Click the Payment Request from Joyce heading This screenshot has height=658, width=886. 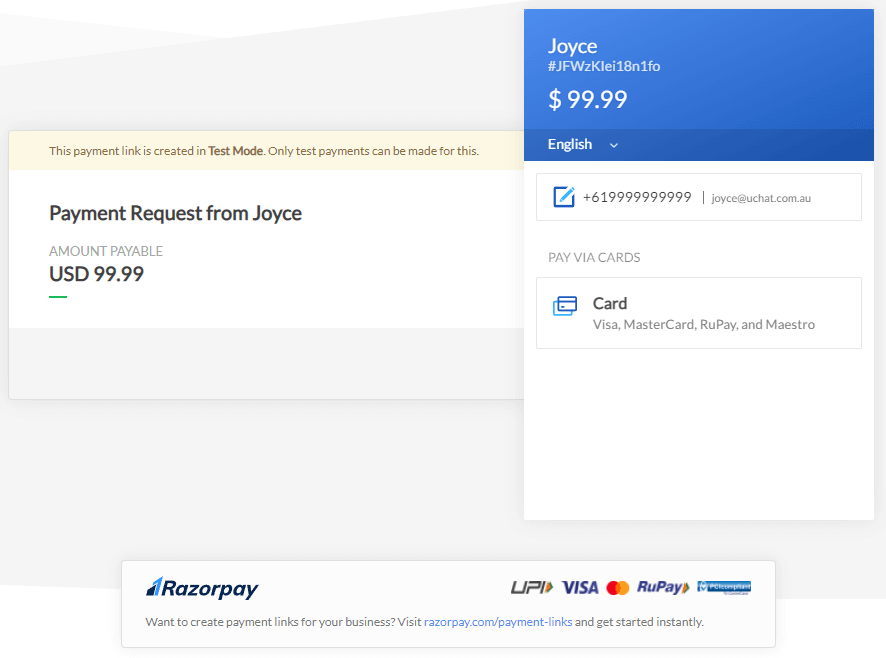tap(175, 213)
